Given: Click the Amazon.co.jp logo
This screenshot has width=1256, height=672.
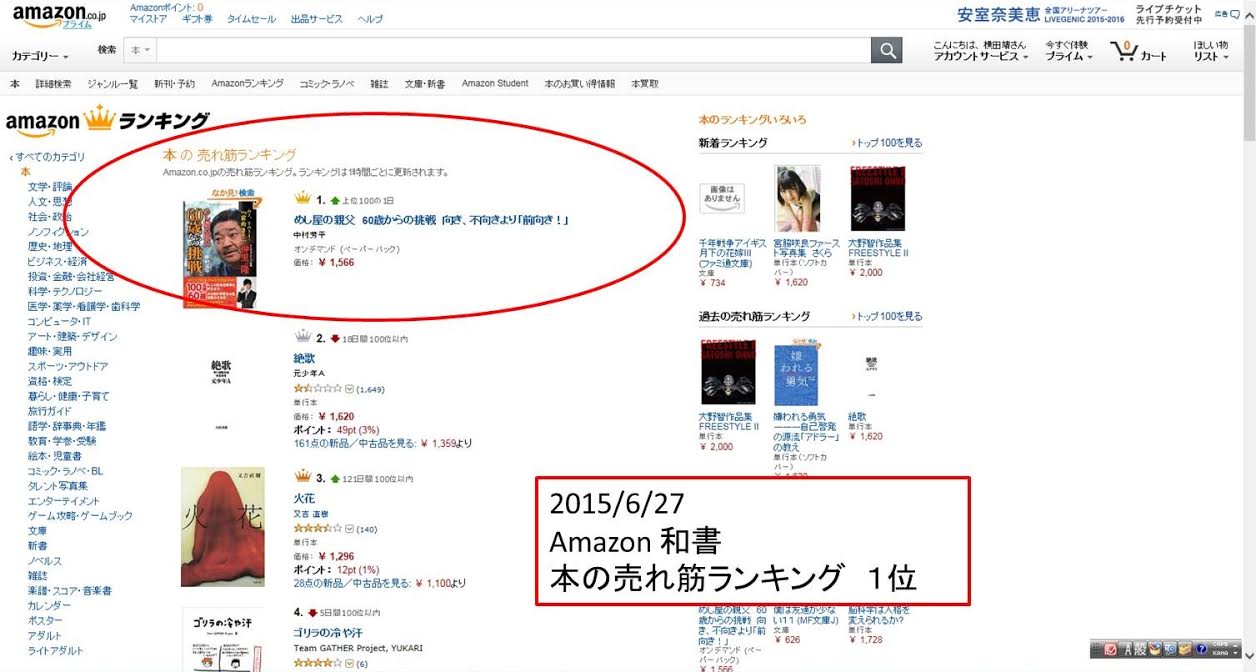Looking at the screenshot, I should [52, 16].
